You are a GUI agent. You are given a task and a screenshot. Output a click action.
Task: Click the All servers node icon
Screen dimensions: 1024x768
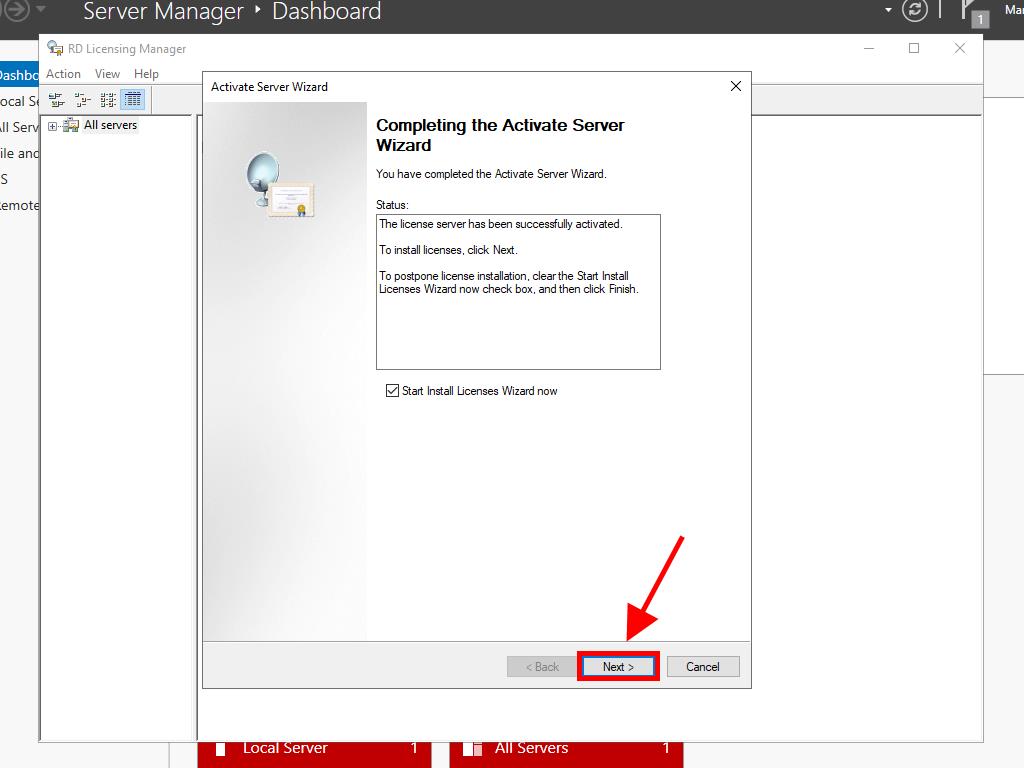coord(71,125)
